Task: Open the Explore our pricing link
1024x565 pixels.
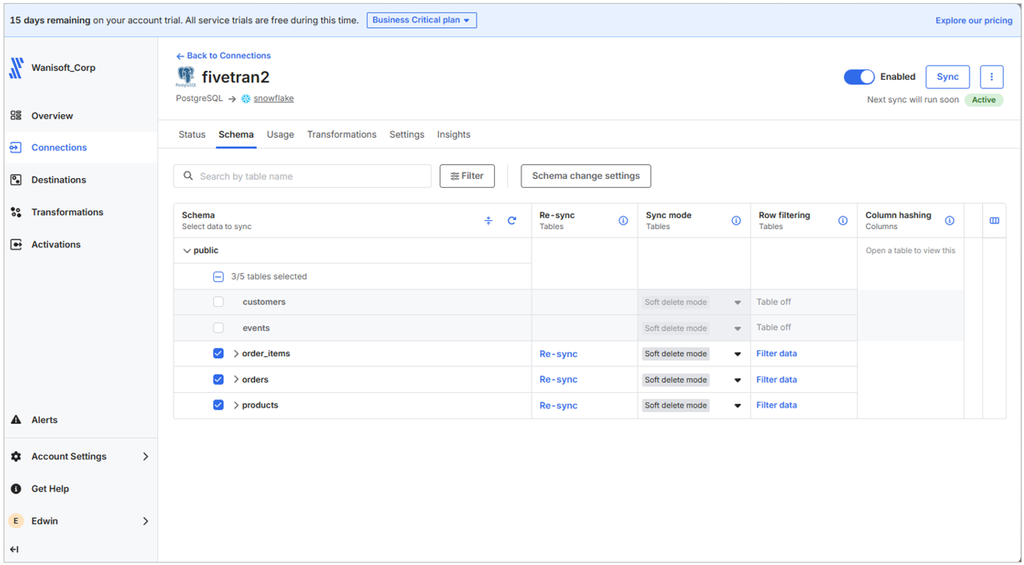Action: [x=974, y=20]
